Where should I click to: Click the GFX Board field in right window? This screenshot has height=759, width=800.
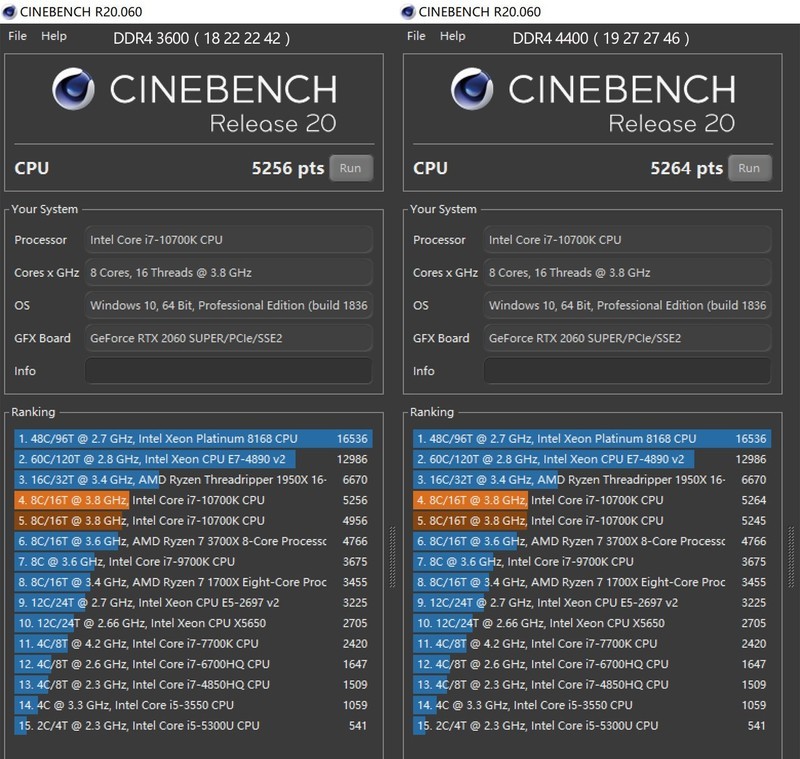(x=627, y=338)
